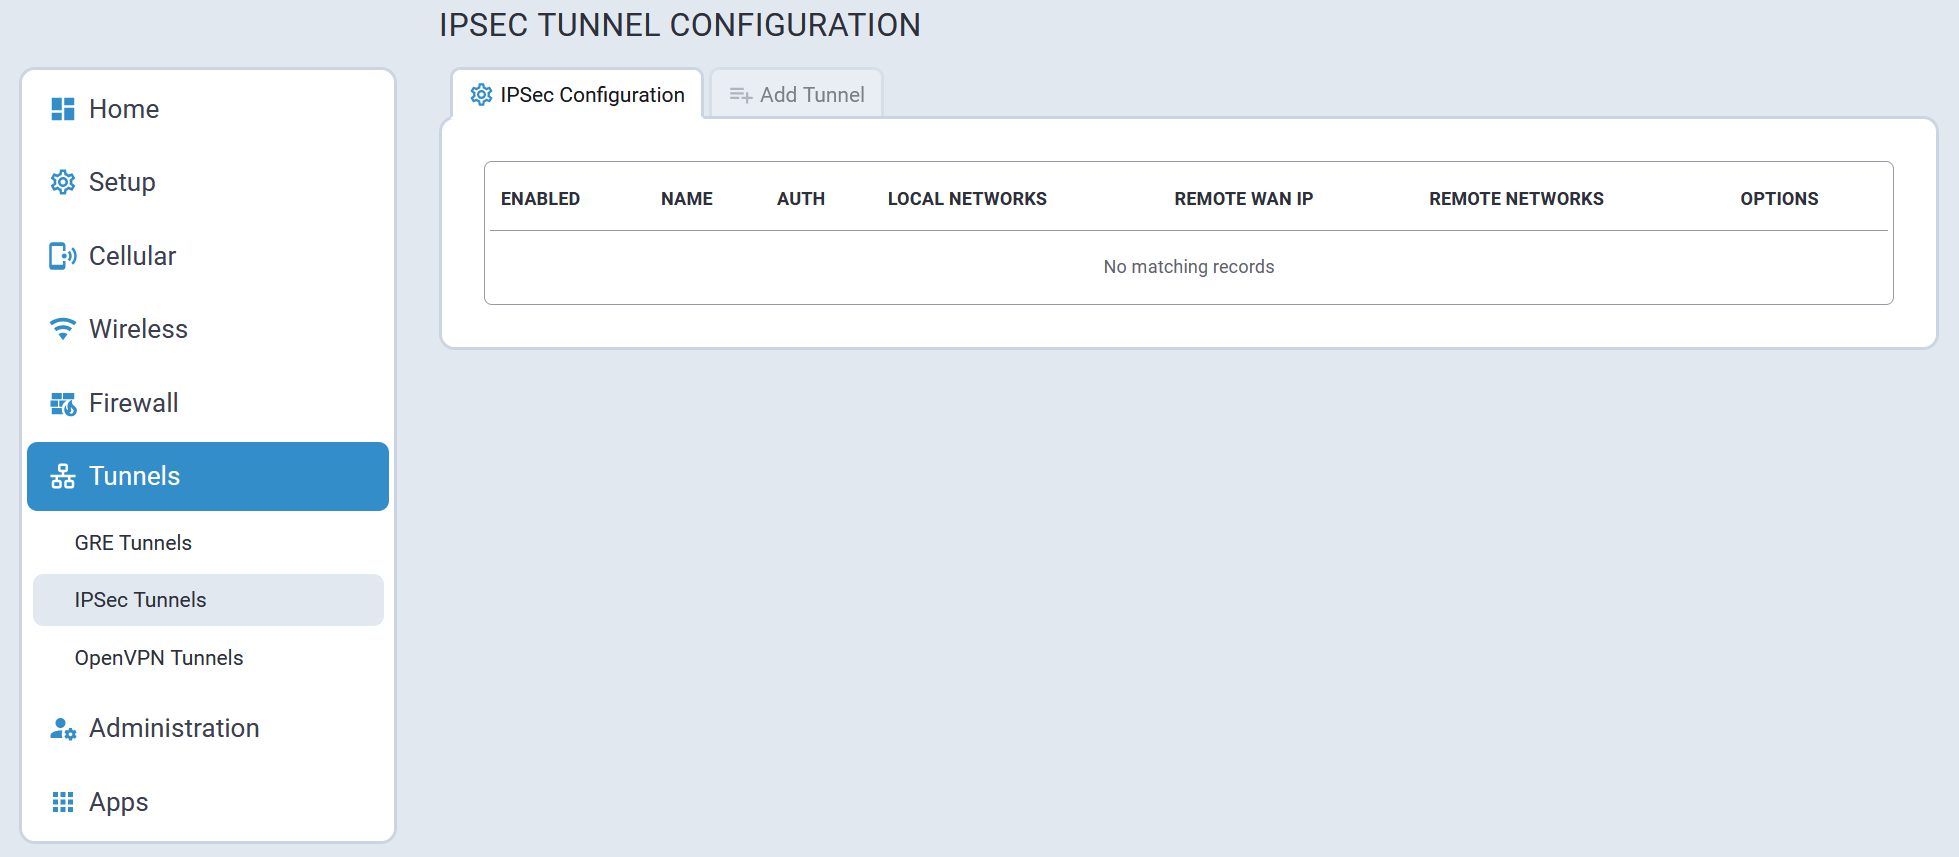Click the Add Tunnel list-plus icon
This screenshot has height=857, width=1959.
pyautogui.click(x=740, y=95)
